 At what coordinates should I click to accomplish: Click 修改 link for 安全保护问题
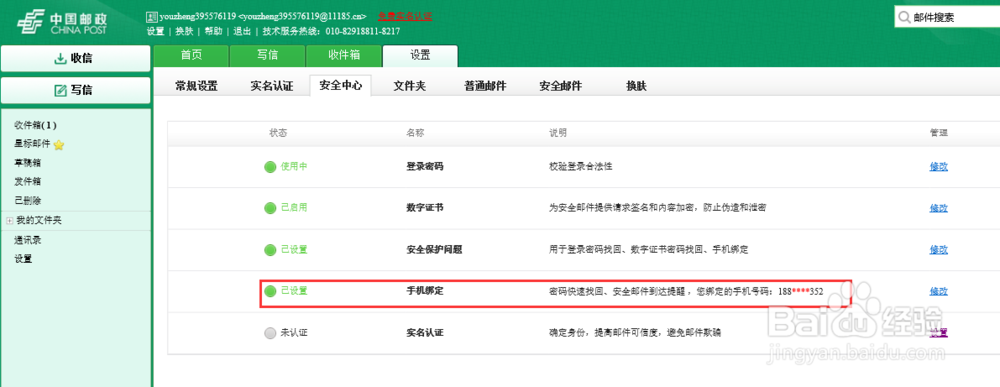click(x=939, y=250)
